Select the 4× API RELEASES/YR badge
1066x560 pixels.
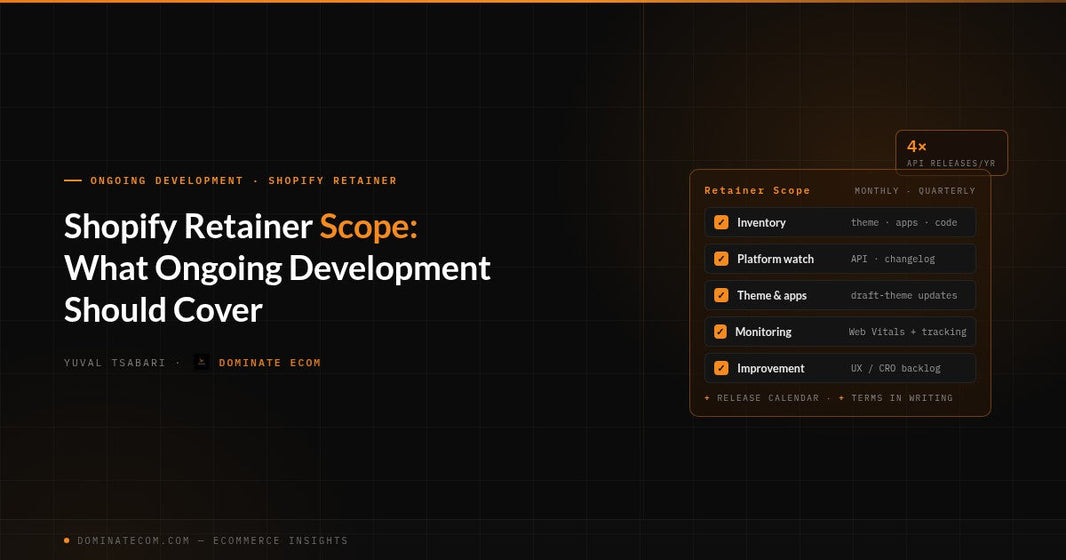tap(951, 153)
